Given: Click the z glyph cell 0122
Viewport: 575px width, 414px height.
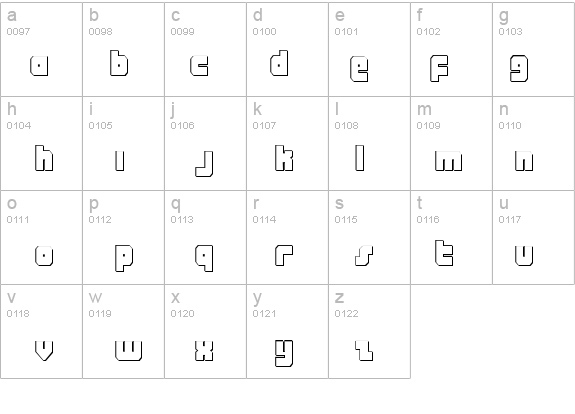Looking at the screenshot, I should tap(370, 331).
